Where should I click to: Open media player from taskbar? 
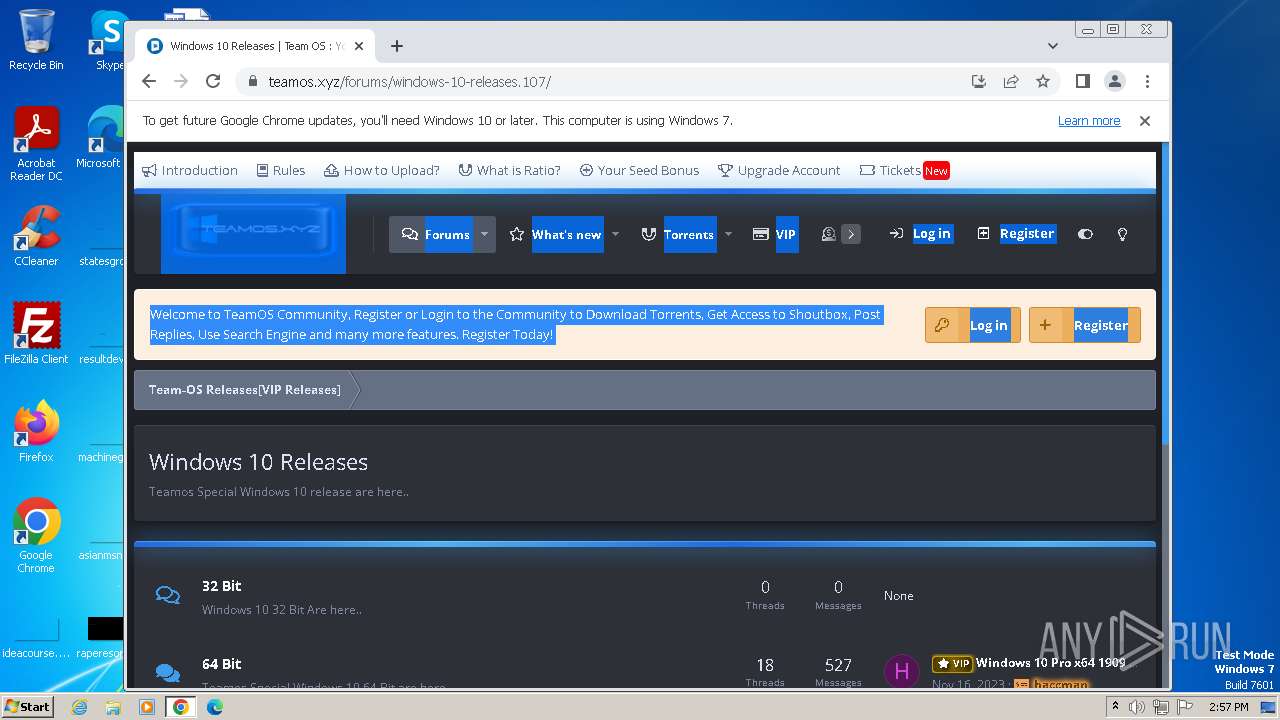pos(146,707)
